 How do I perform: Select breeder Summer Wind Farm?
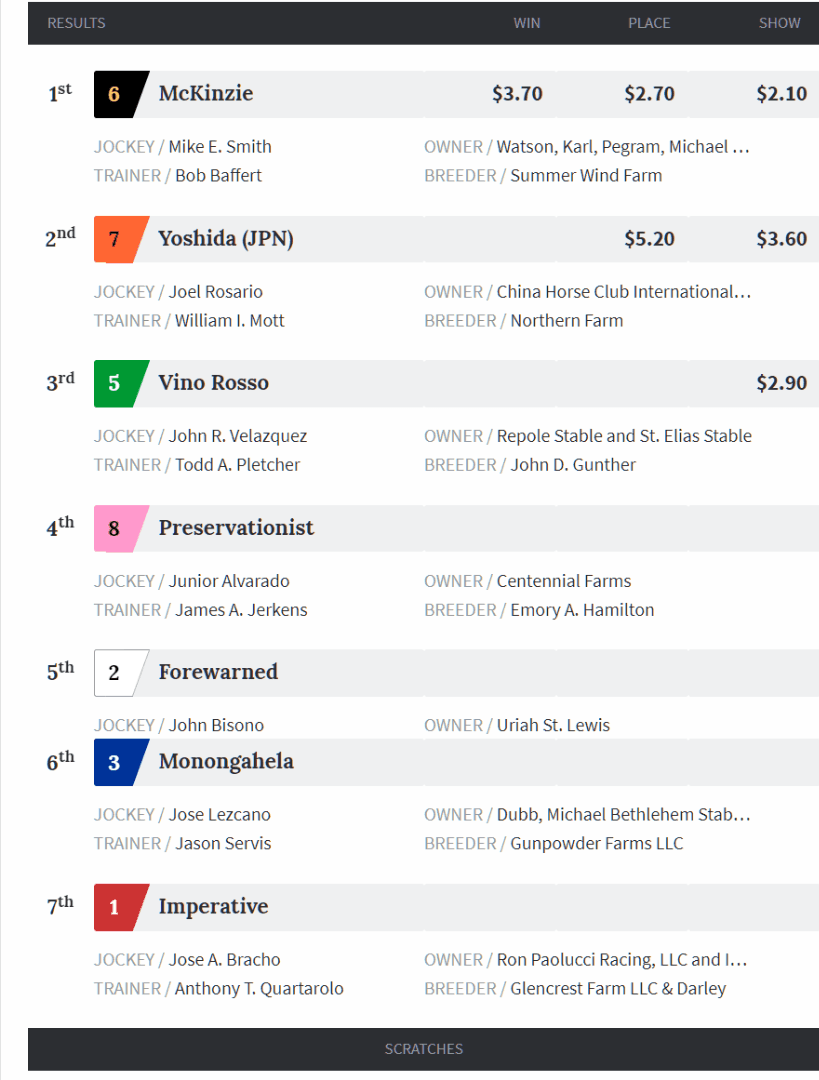586,176
